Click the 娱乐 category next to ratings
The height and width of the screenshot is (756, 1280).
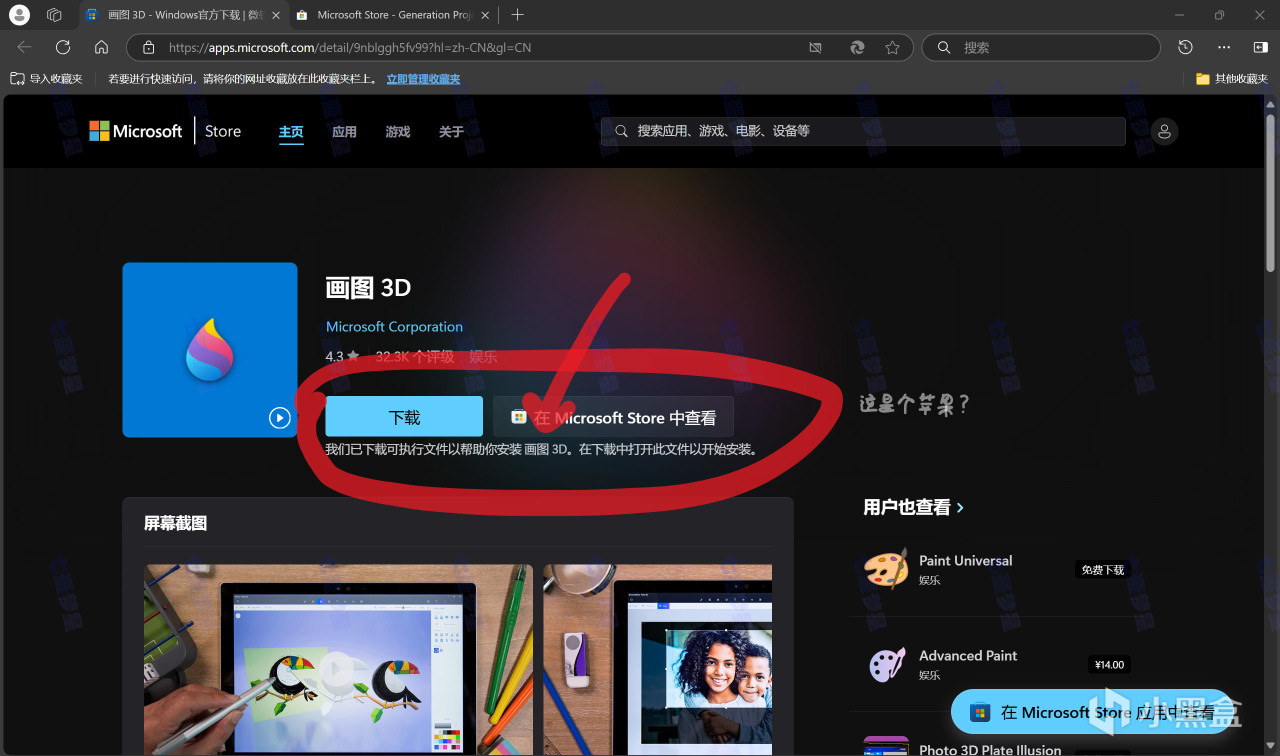[483, 356]
